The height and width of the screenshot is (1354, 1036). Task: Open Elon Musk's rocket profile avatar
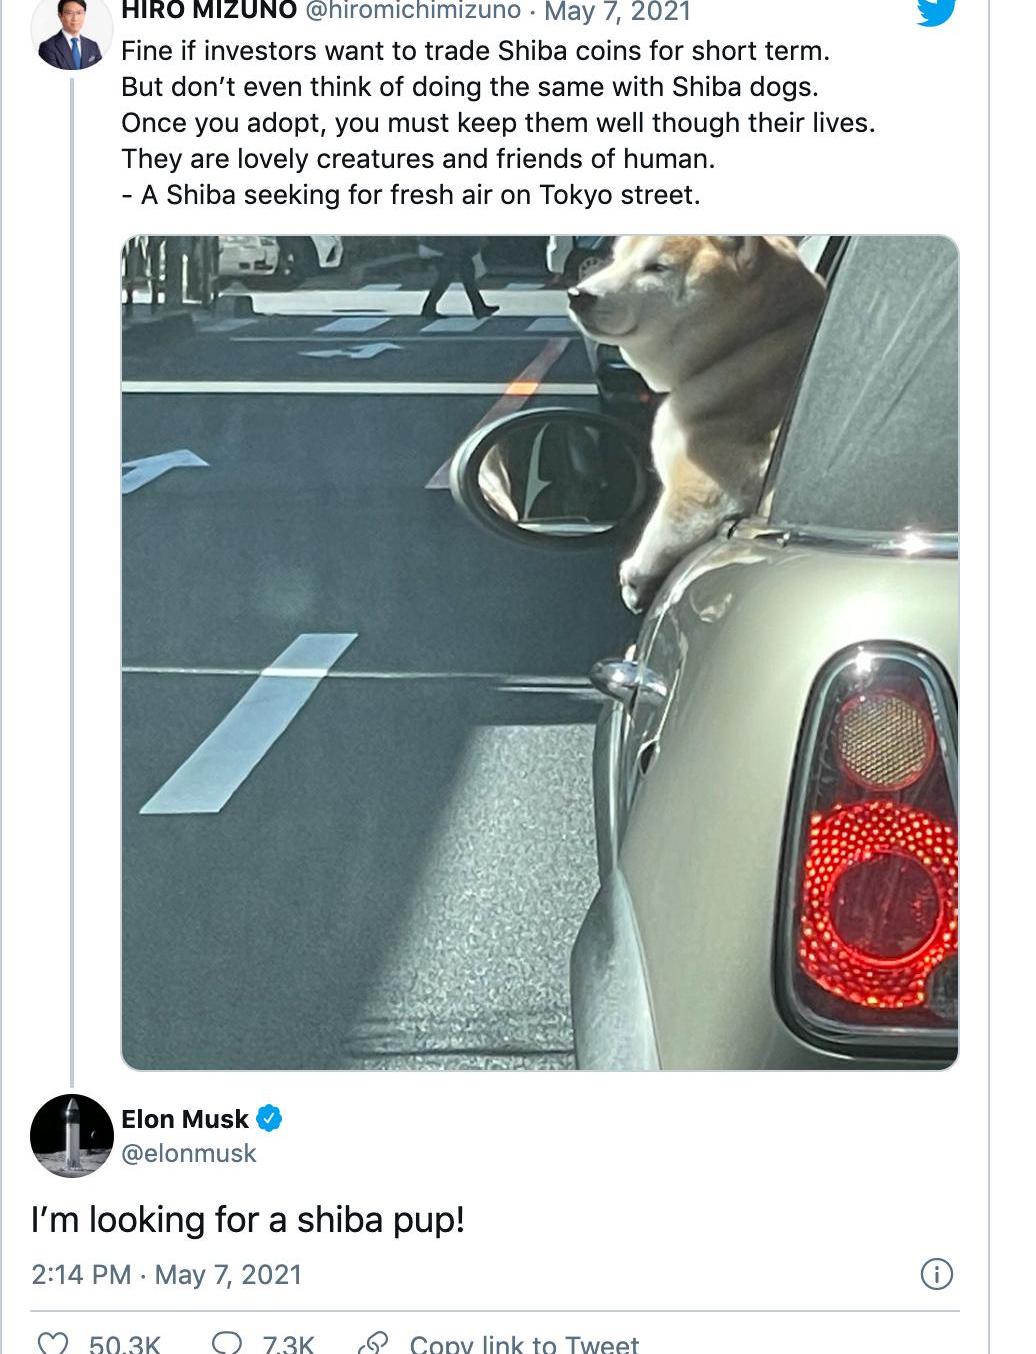coord(72,1135)
